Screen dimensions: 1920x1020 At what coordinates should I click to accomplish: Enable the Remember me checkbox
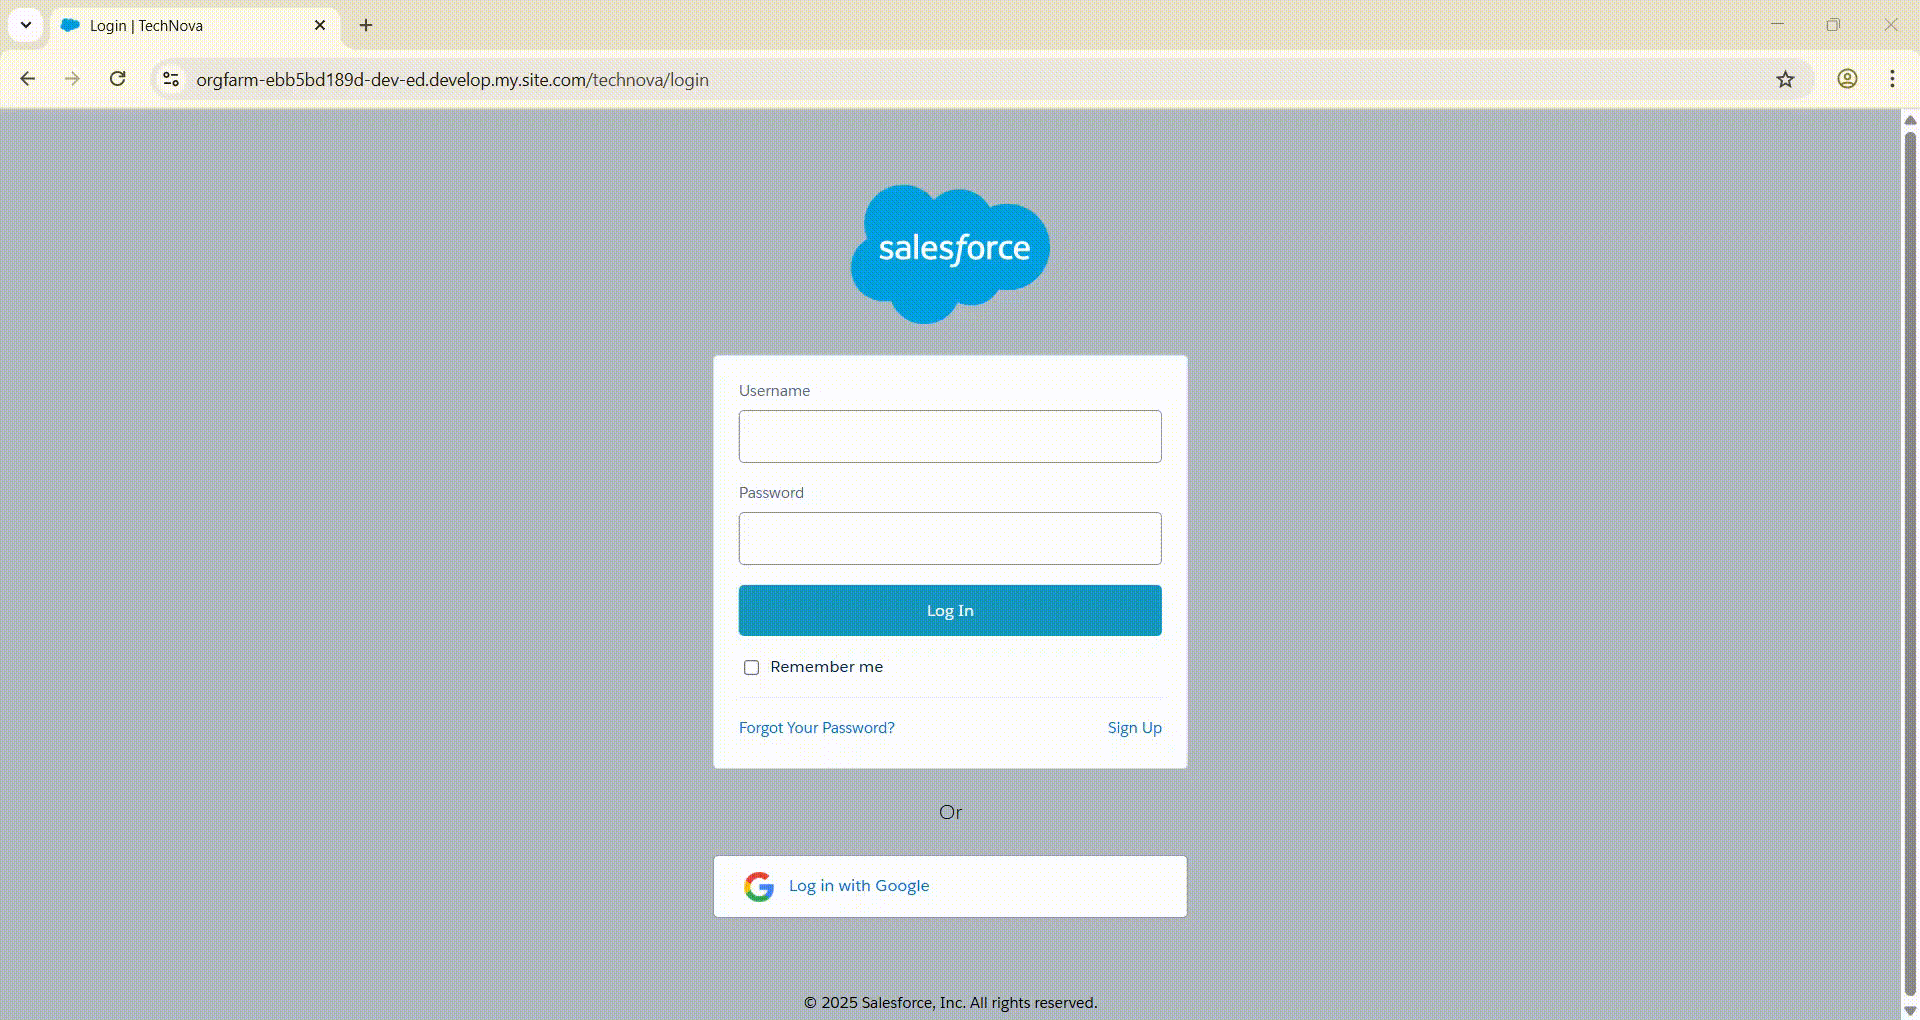(x=751, y=668)
